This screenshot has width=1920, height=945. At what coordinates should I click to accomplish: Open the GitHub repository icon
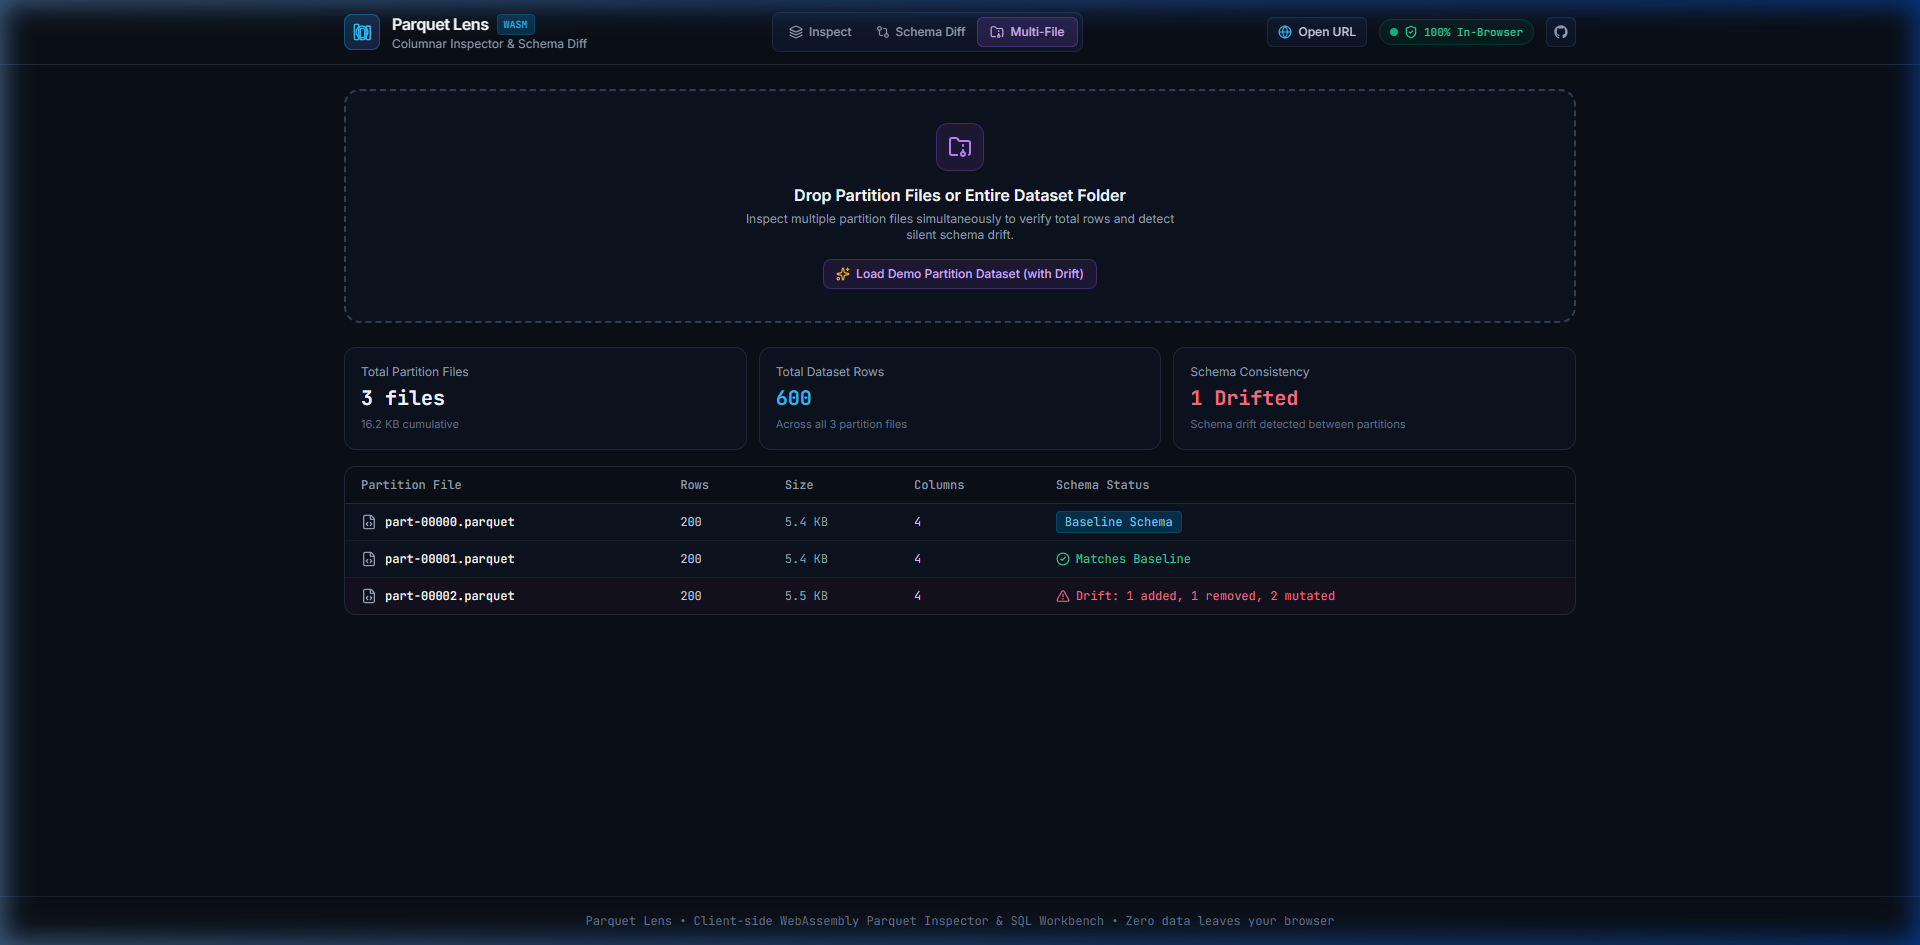click(x=1561, y=32)
